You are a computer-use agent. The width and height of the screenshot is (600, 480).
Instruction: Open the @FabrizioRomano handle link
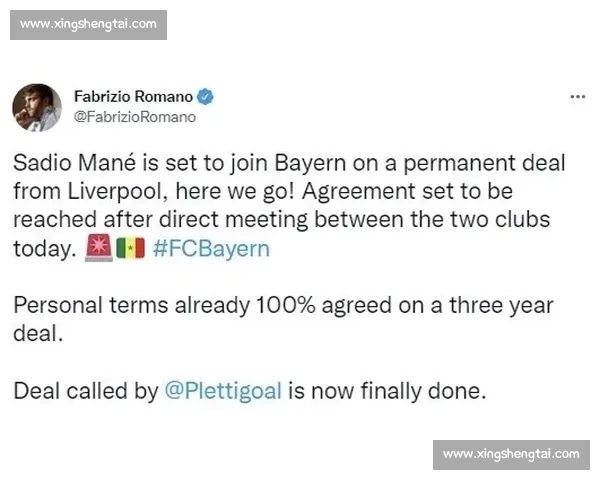point(135,116)
